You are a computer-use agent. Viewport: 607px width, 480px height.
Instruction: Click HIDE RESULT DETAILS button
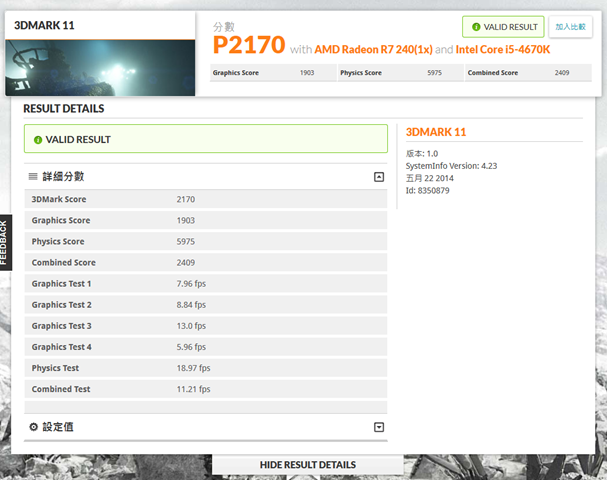[308, 465]
